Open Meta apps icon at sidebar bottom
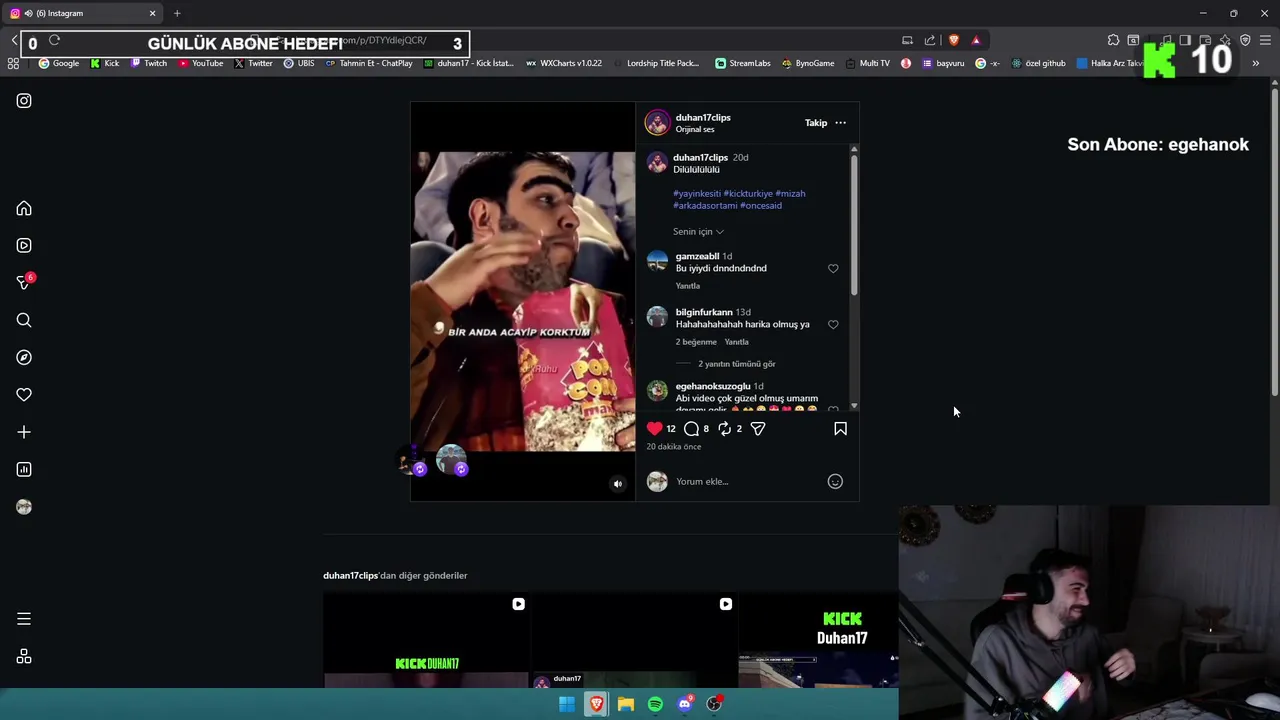Image resolution: width=1280 pixels, height=720 pixels. click(x=24, y=656)
